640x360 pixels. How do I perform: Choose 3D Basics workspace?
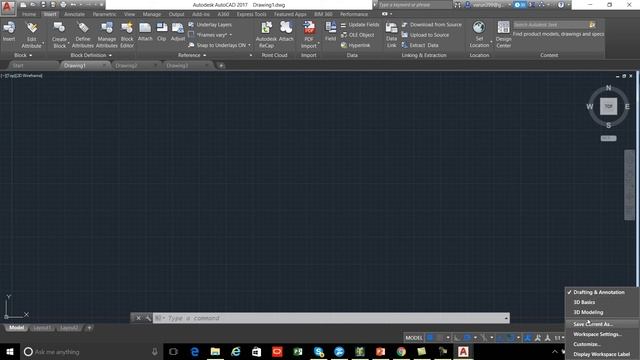[x=584, y=302]
